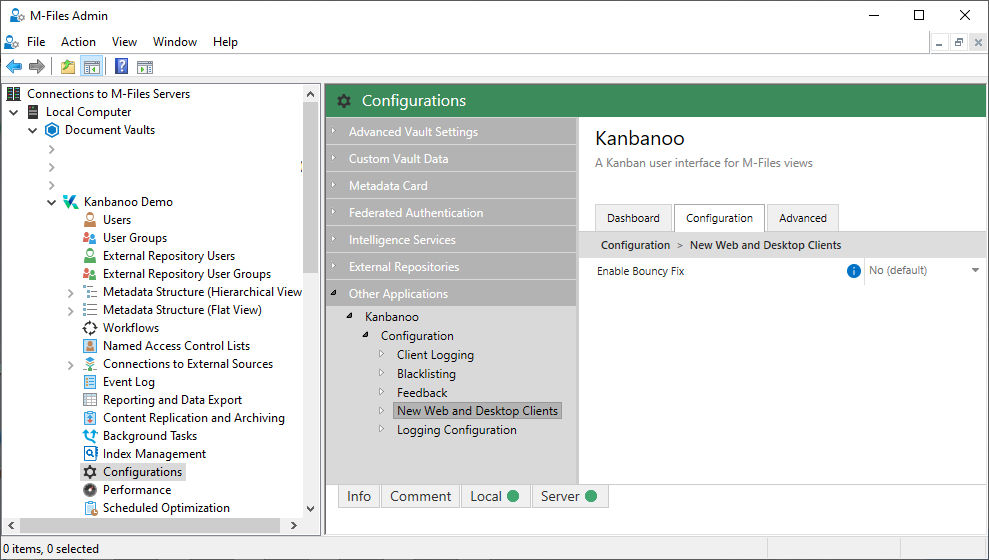
Task: Collapse the Local Computer tree node
Action: pos(14,112)
